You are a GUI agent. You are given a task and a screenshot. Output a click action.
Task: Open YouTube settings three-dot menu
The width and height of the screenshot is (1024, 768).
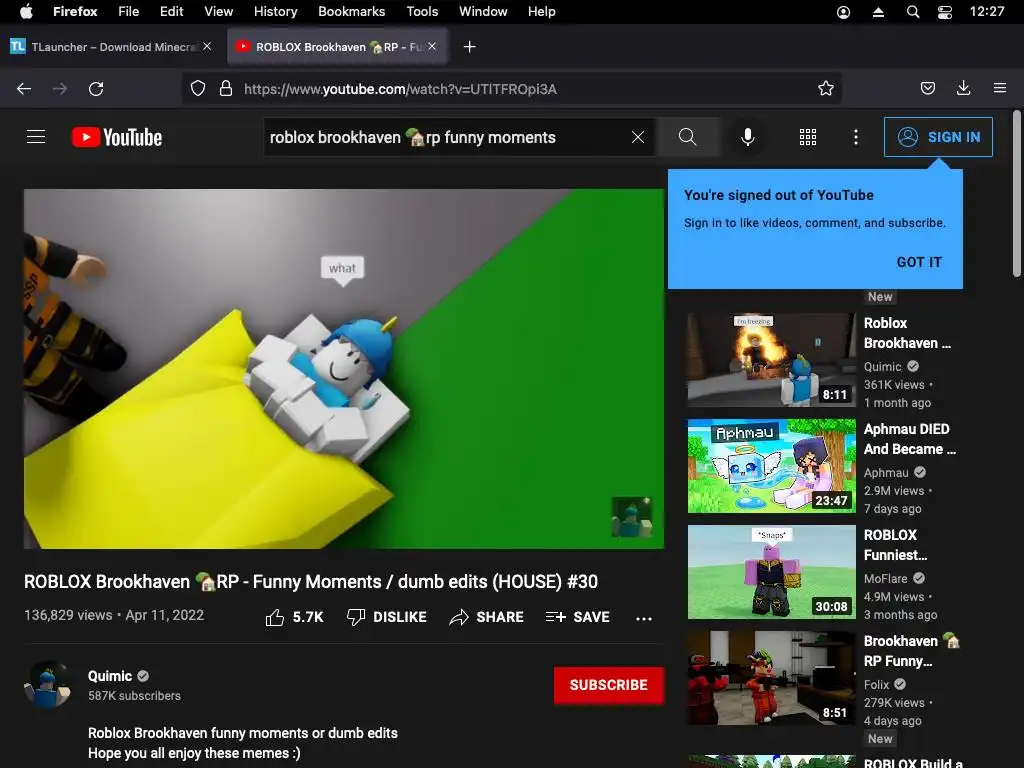click(856, 137)
